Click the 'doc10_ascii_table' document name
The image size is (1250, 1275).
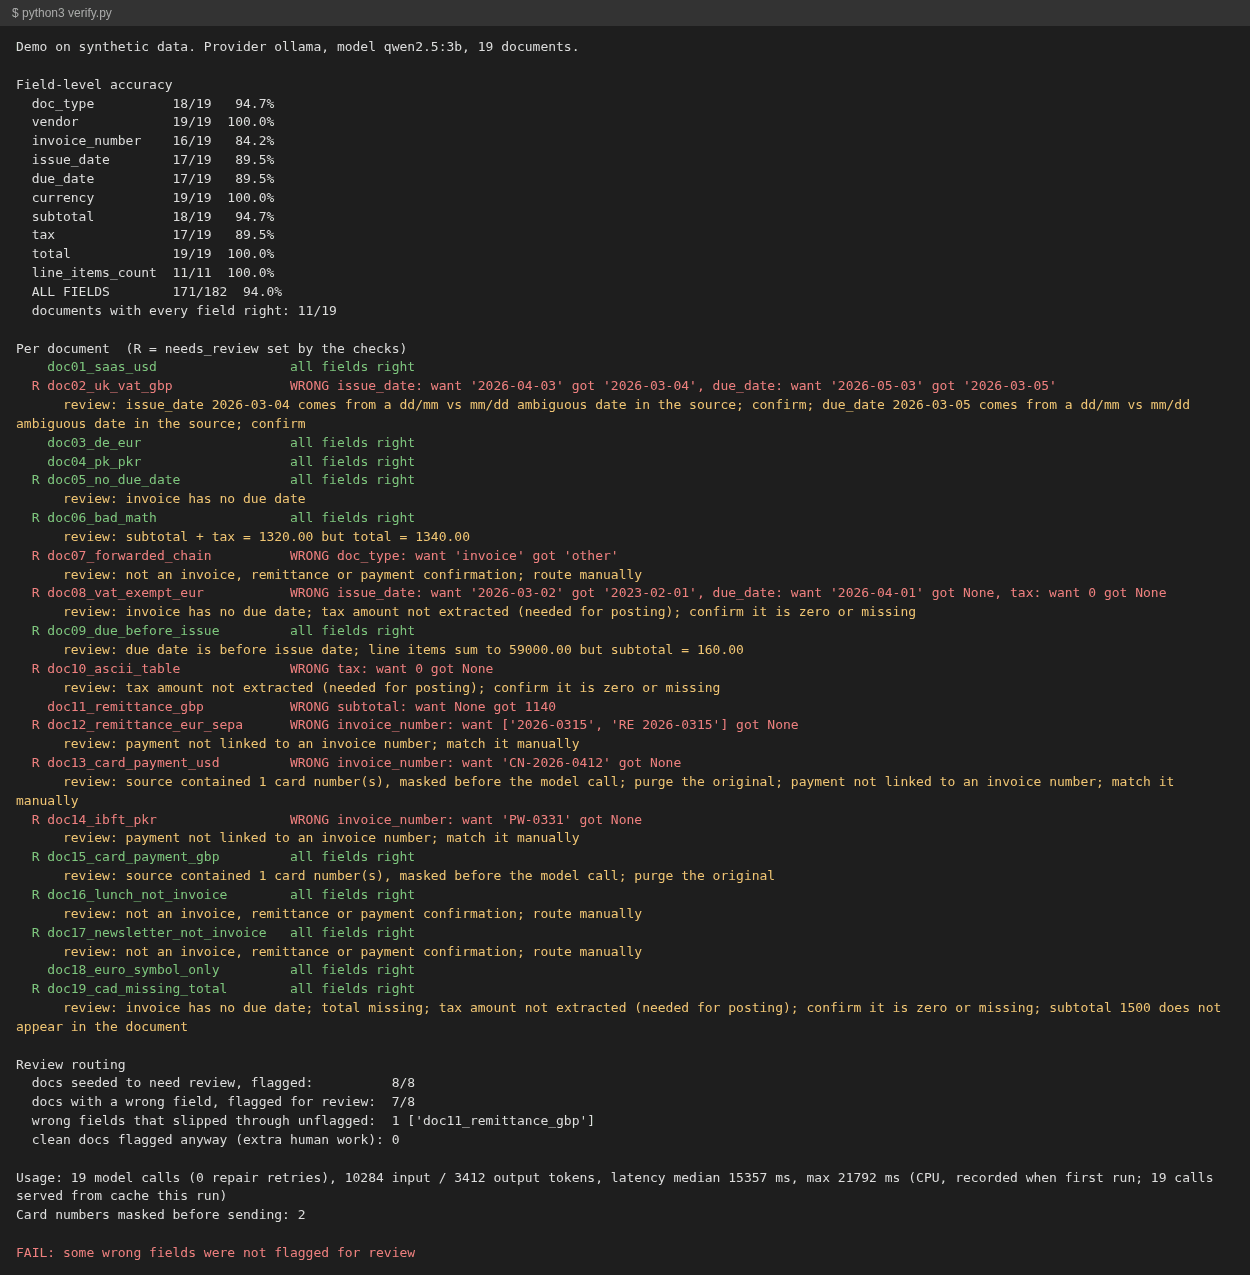click(x=114, y=669)
